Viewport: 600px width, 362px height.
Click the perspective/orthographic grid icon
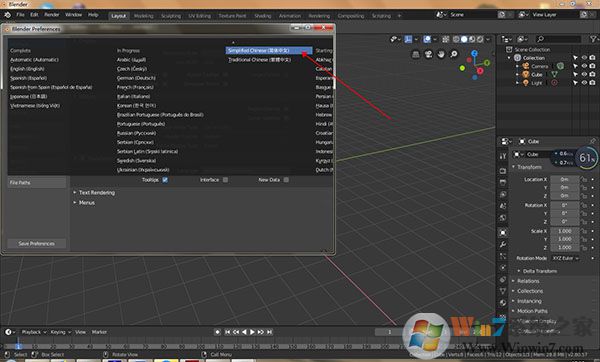pos(416,54)
